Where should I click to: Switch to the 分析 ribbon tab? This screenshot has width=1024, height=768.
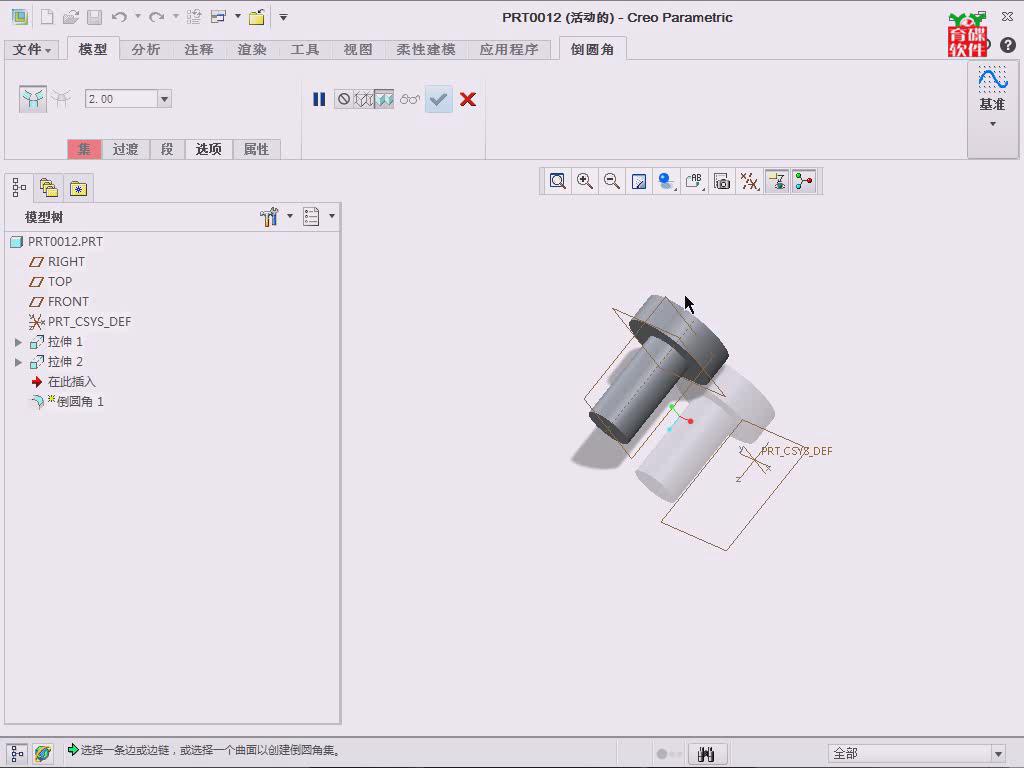146,50
